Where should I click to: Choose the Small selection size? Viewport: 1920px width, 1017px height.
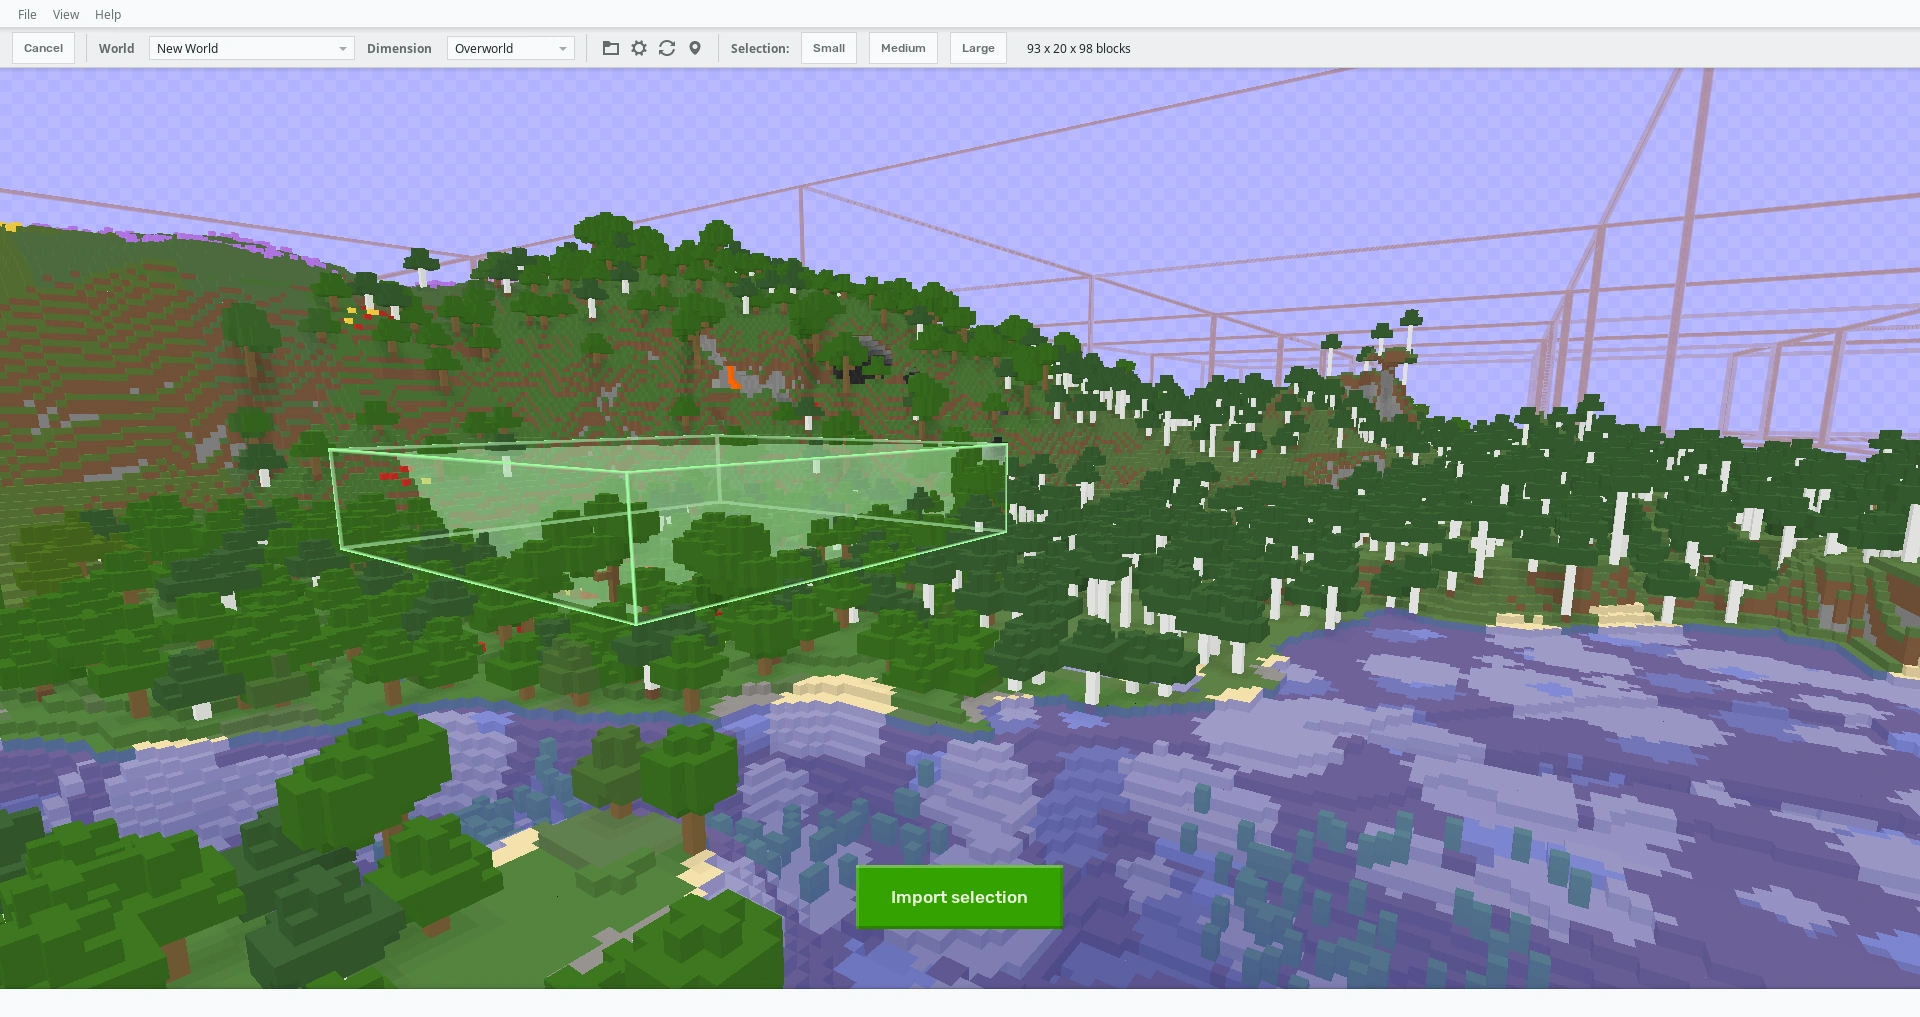[x=829, y=48]
